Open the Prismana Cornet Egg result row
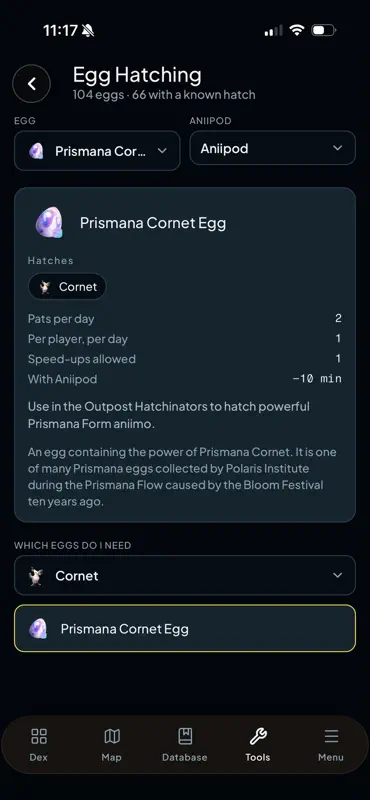The height and width of the screenshot is (800, 370). click(185, 629)
